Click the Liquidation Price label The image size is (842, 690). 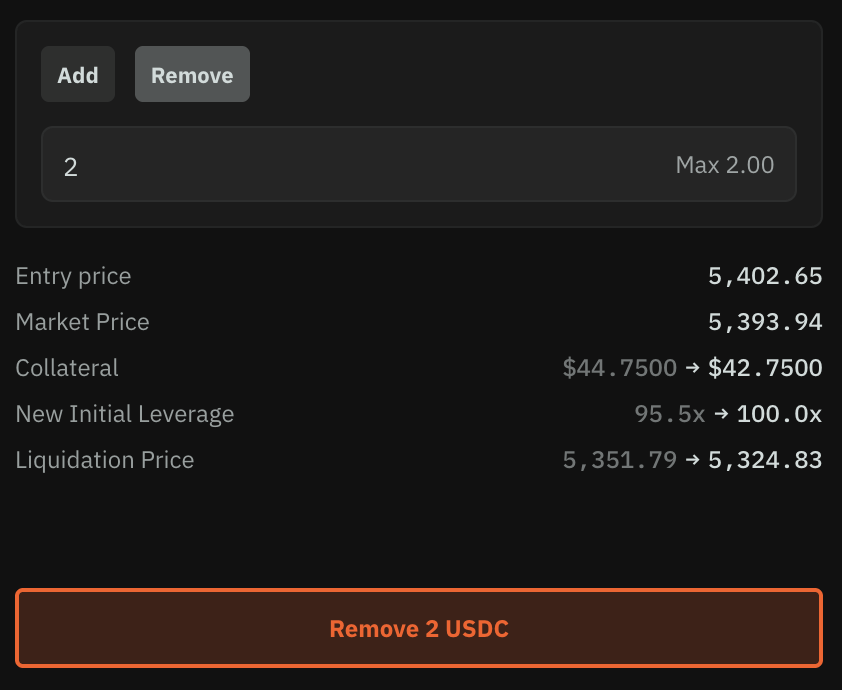point(105,460)
